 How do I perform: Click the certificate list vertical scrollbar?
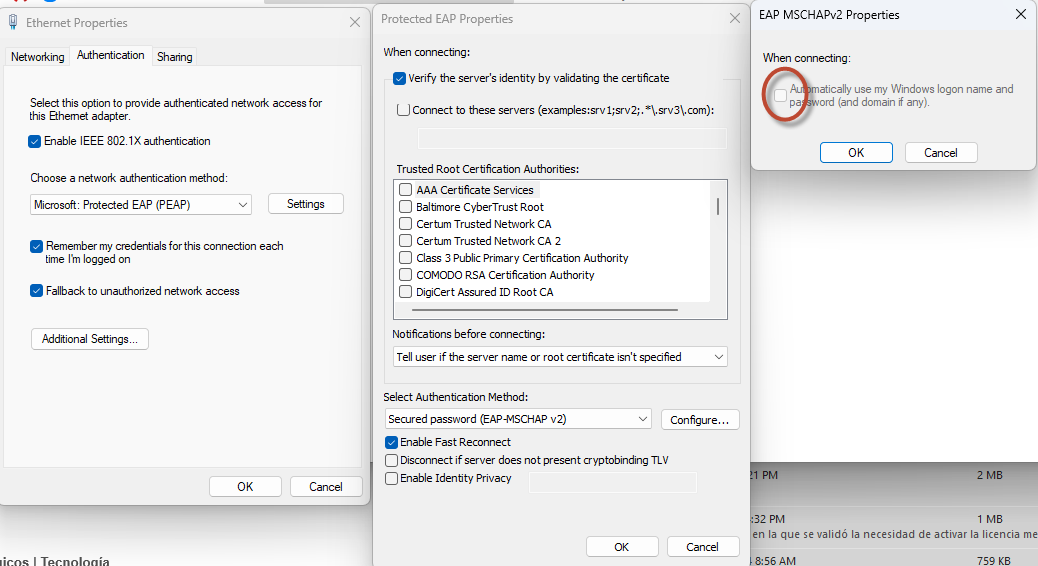coord(718,206)
